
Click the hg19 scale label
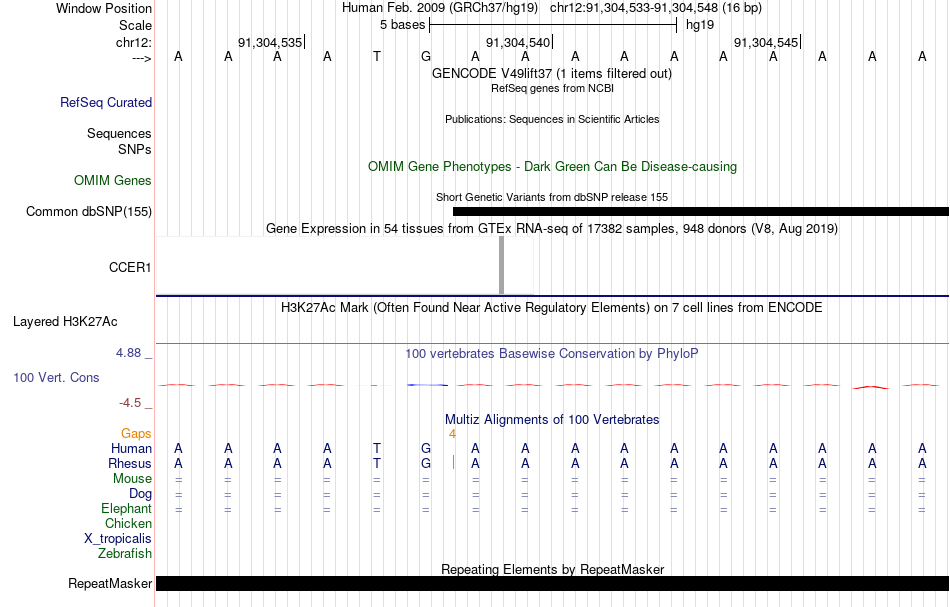700,25
